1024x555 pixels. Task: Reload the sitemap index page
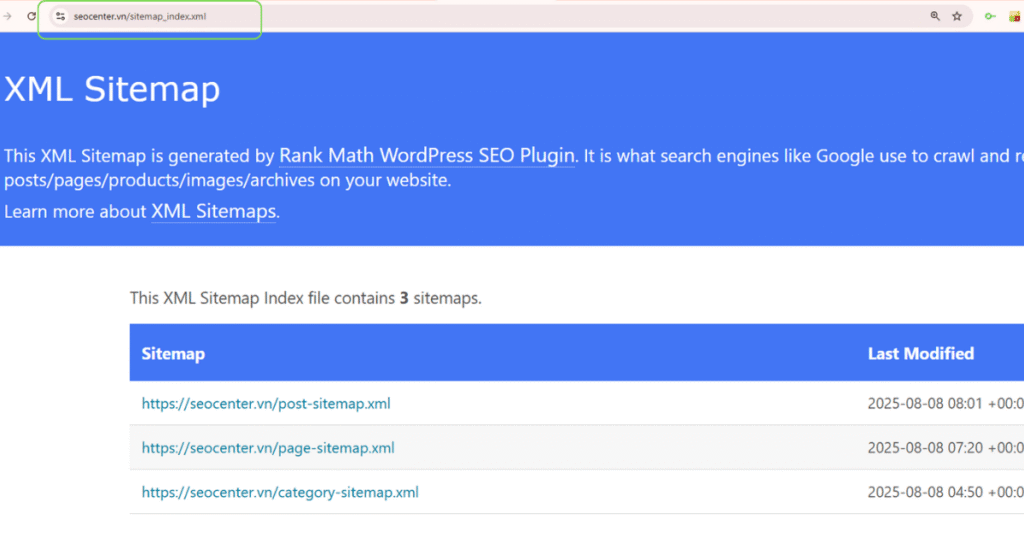pyautogui.click(x=31, y=16)
